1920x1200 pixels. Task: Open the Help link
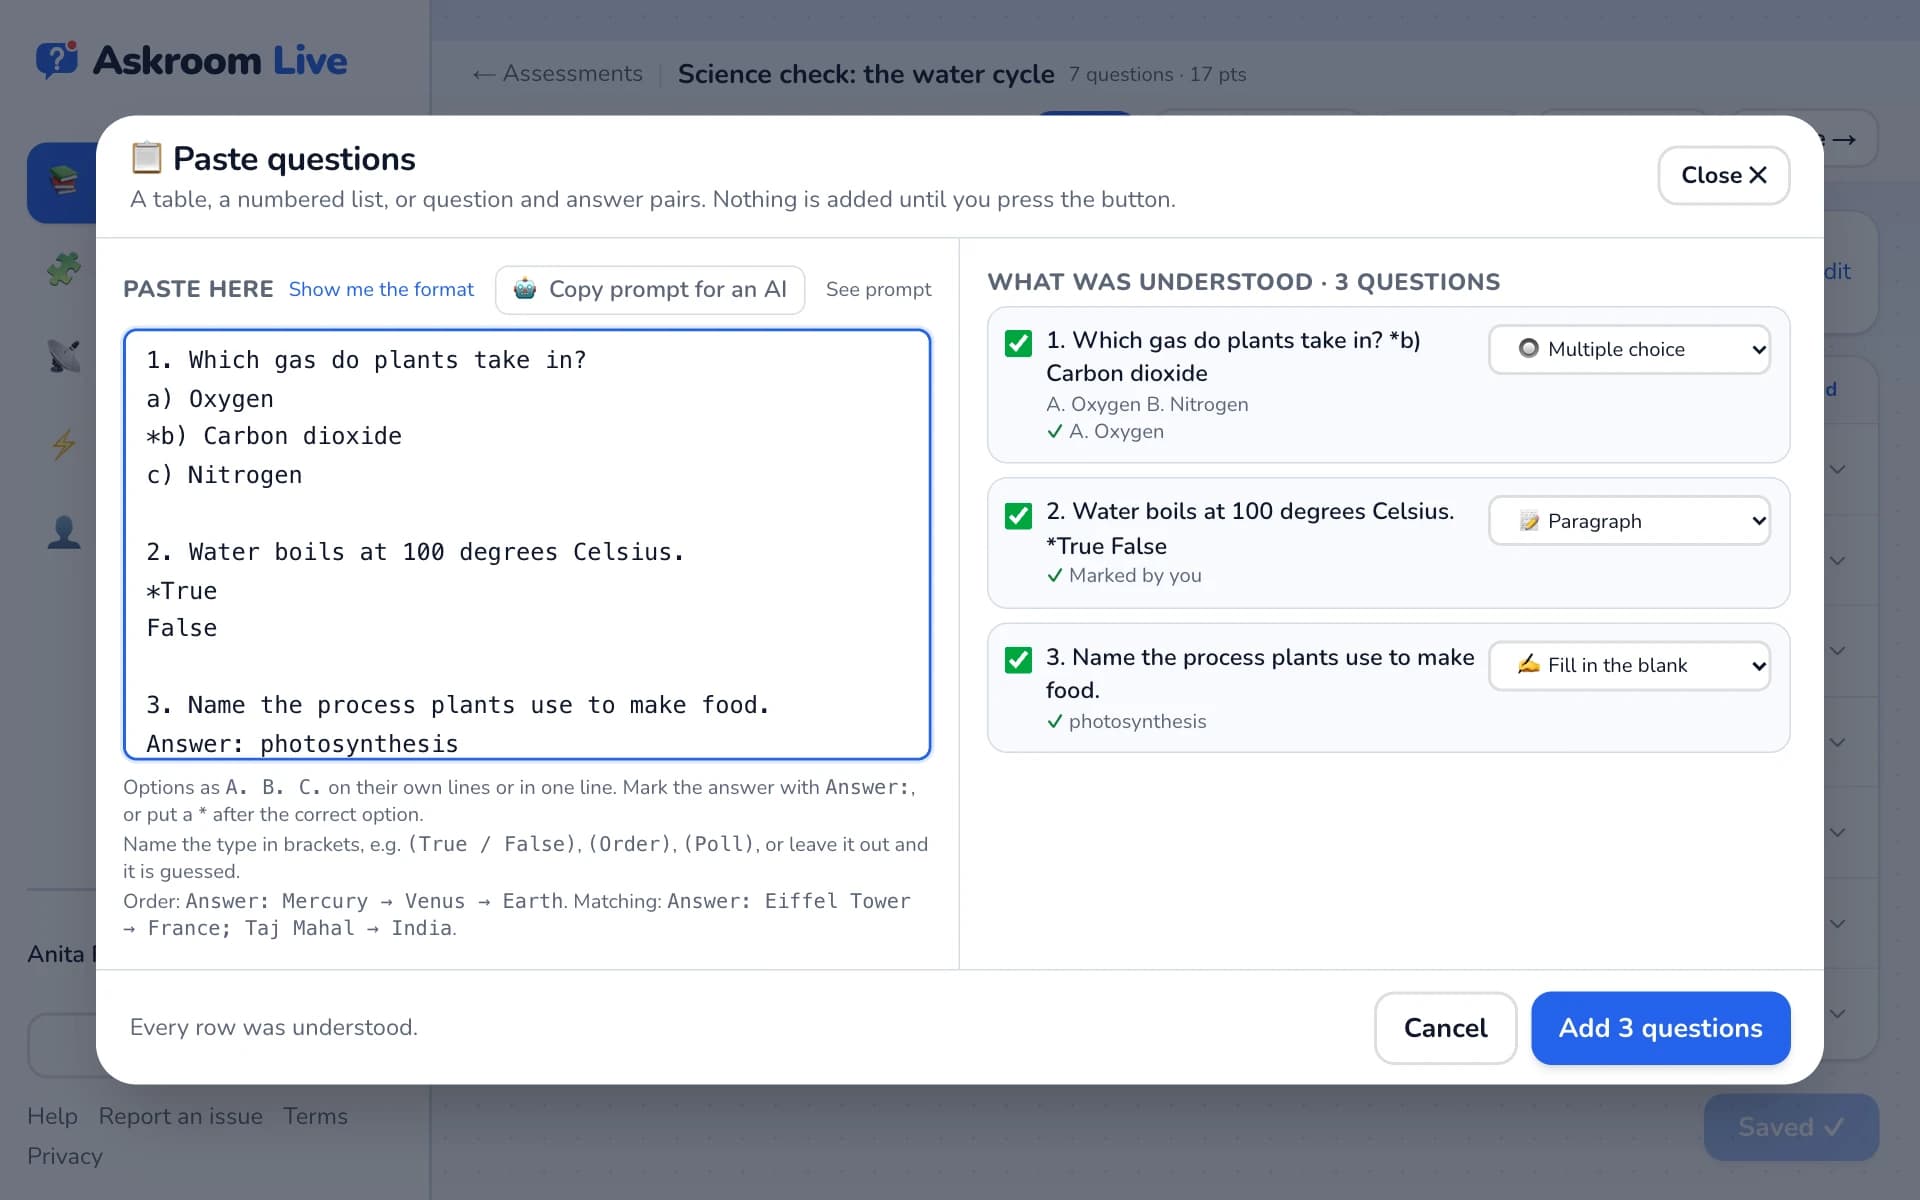52,1116
